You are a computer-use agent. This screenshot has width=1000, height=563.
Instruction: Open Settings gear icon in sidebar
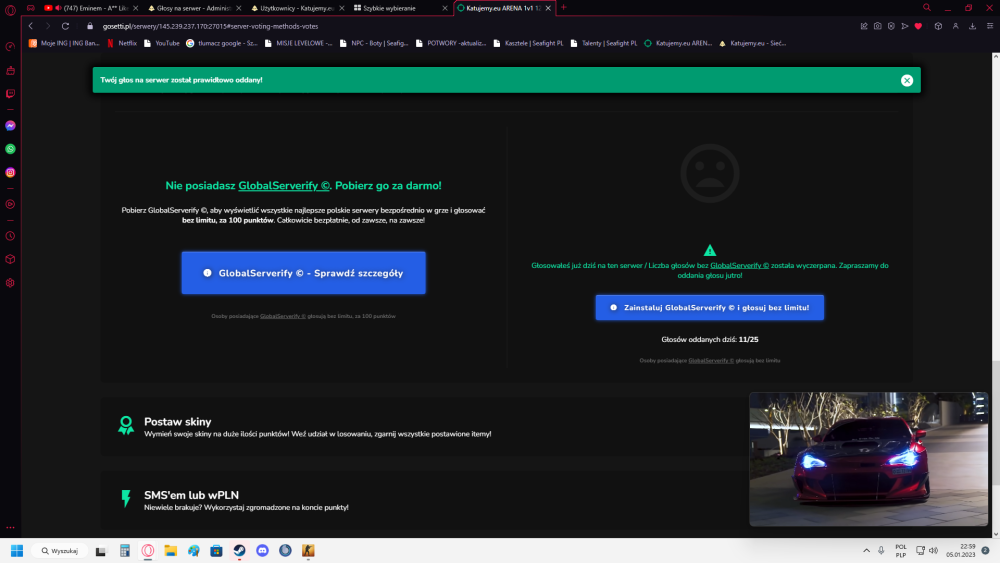(10, 283)
